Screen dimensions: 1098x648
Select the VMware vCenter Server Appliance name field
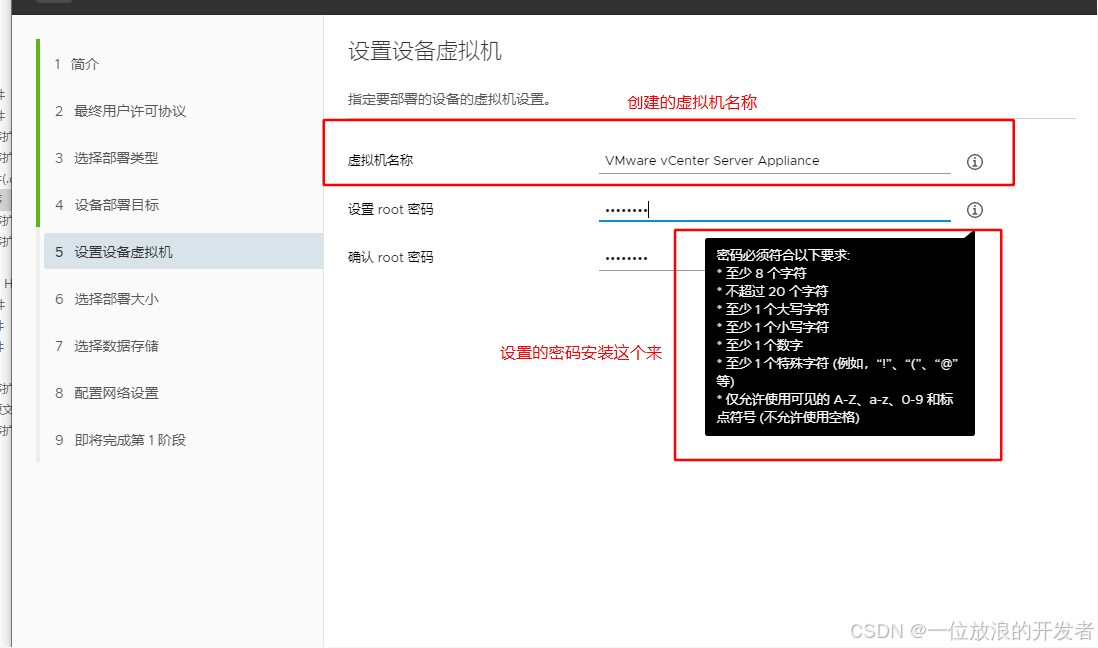click(774, 160)
